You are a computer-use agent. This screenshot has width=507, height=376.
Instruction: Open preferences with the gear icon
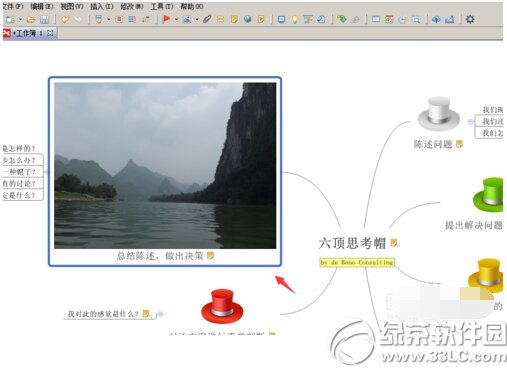(x=470, y=19)
